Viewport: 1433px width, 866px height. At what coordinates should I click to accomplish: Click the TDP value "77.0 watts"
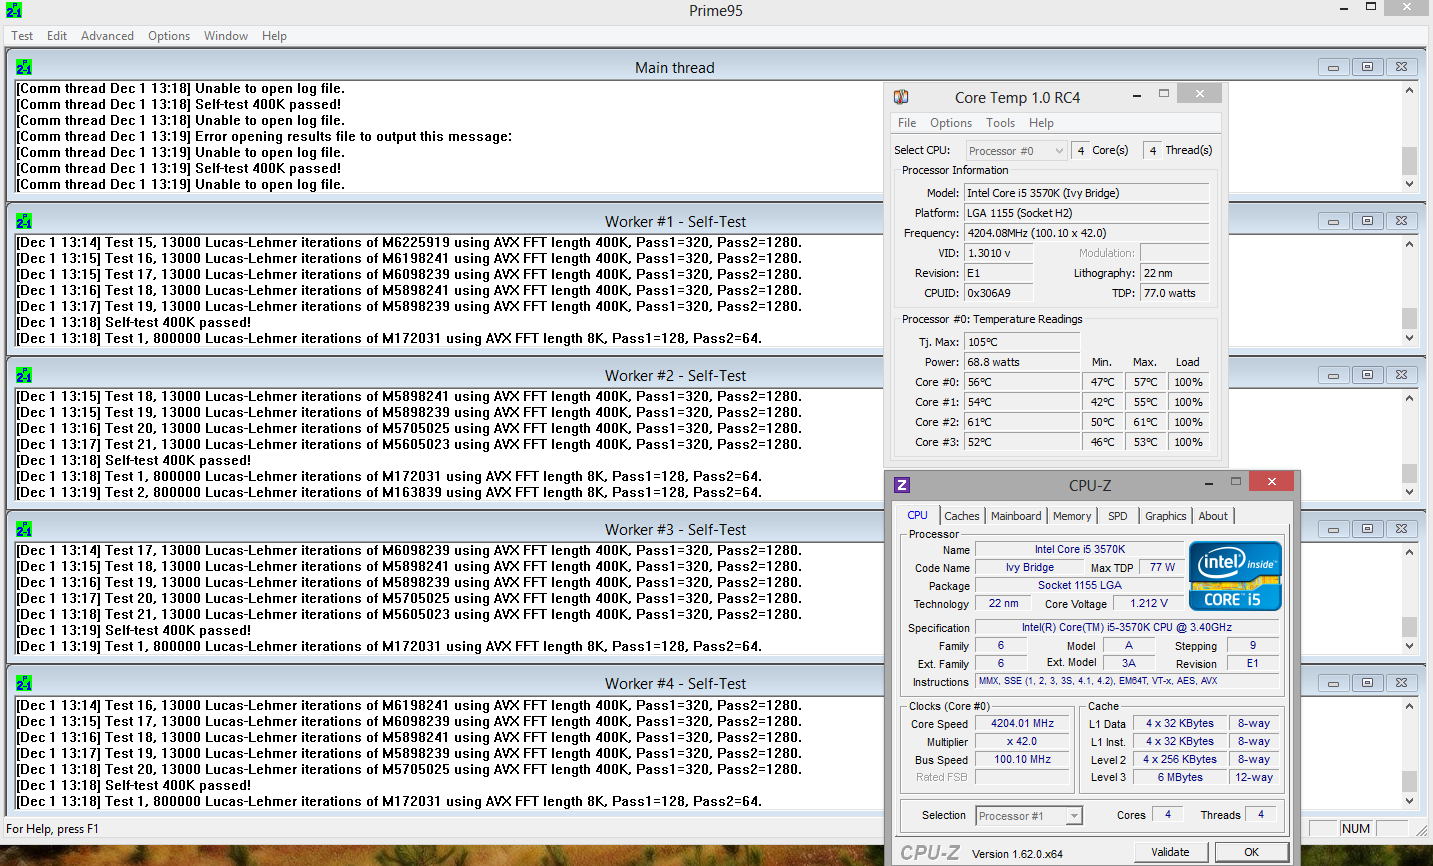(x=1174, y=293)
